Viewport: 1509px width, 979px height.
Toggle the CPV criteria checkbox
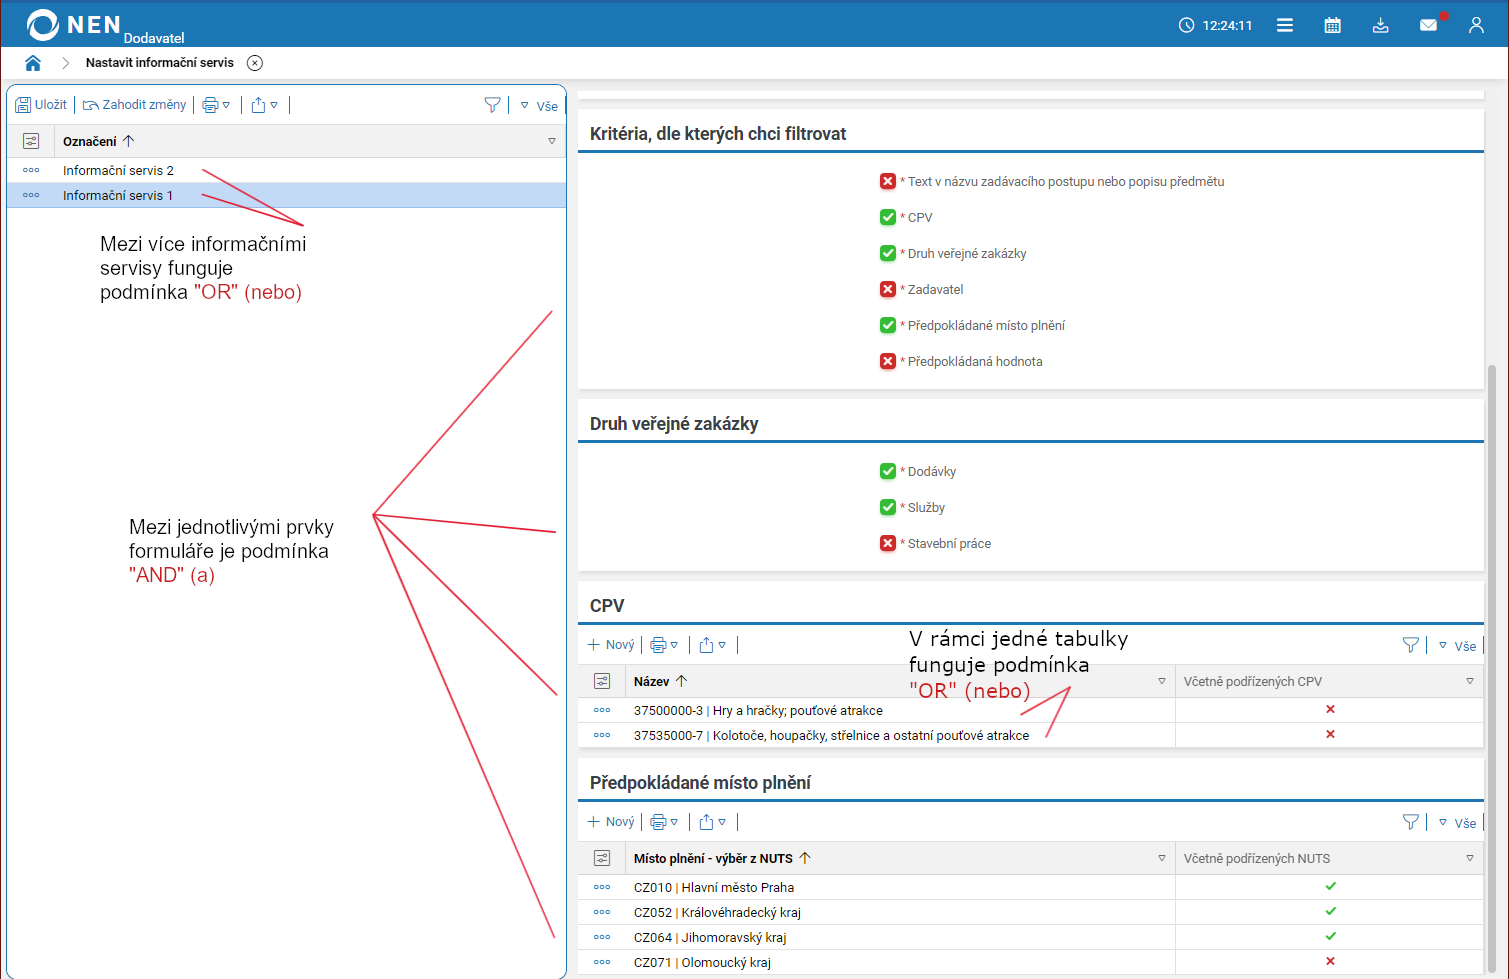pyautogui.click(x=888, y=217)
